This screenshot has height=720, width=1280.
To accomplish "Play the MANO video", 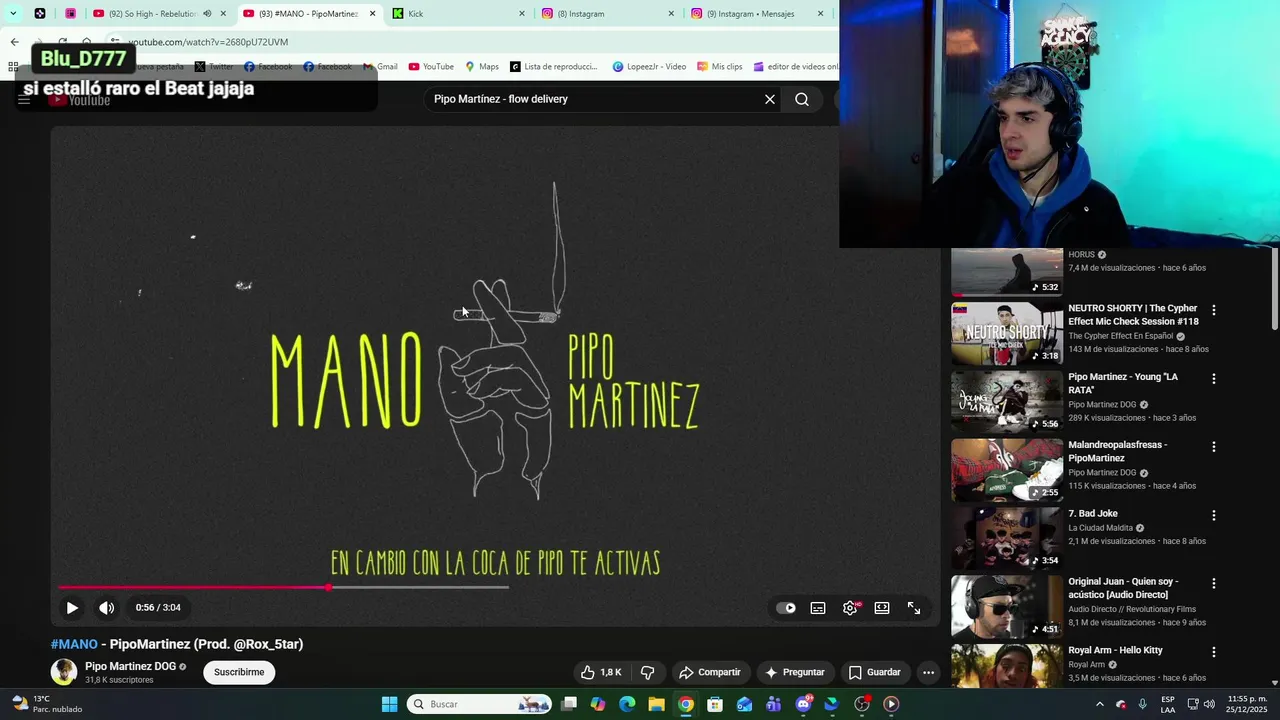I will 72,608.
